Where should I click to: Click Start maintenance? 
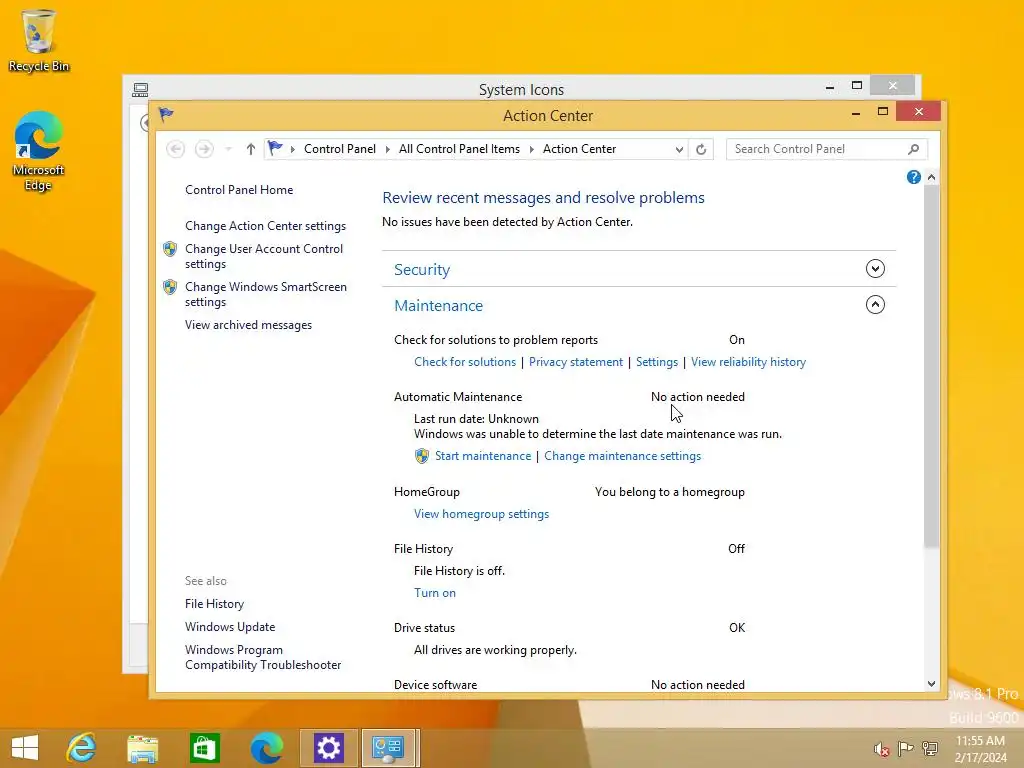click(x=483, y=456)
